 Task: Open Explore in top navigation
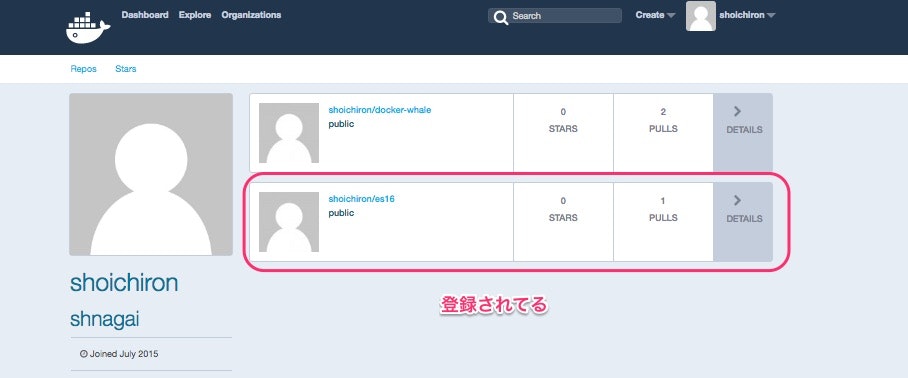click(x=195, y=15)
